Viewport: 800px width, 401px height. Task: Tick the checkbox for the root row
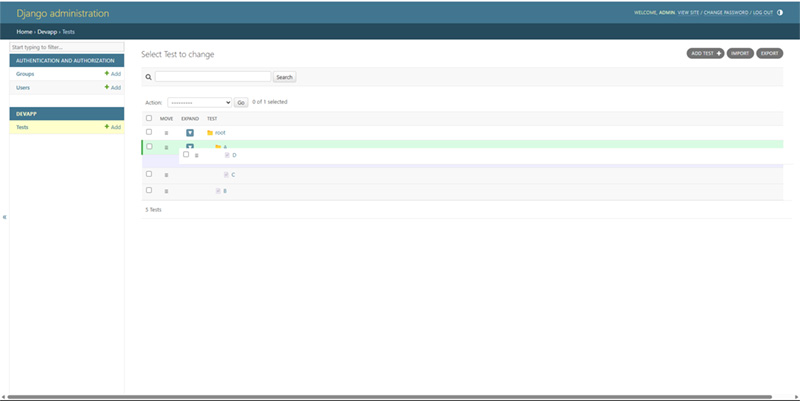click(149, 132)
